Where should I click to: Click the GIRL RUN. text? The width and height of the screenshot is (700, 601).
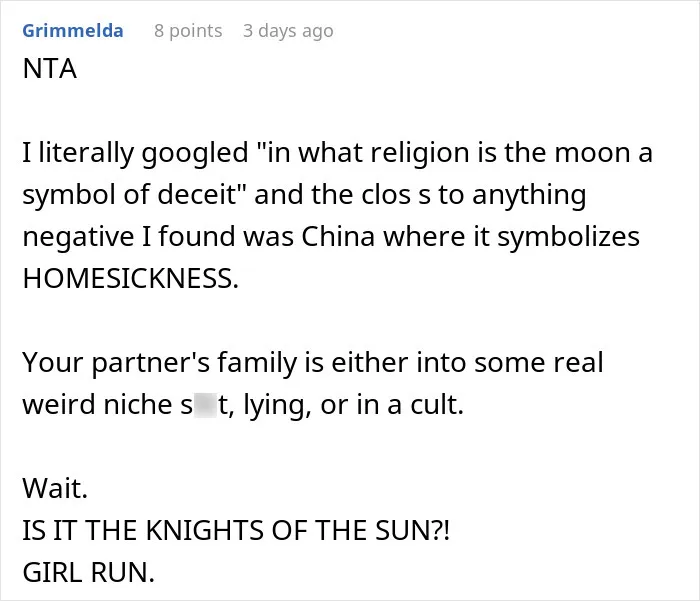click(x=88, y=572)
